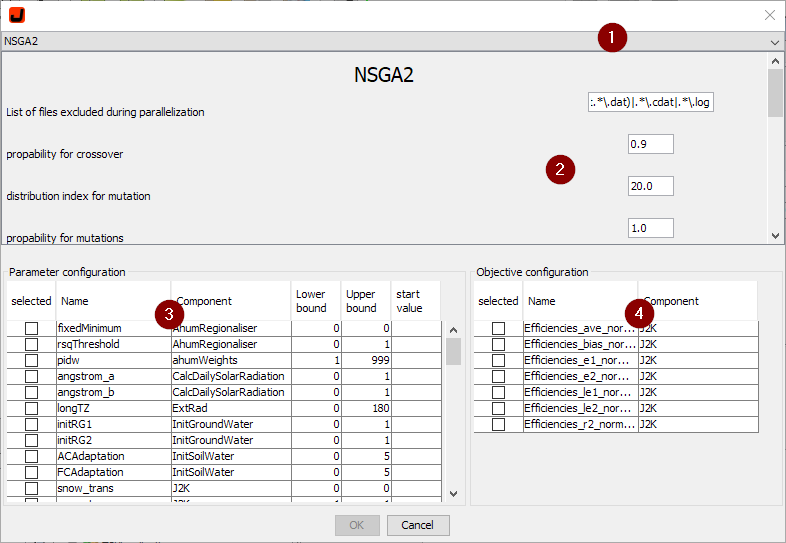Image resolution: width=786 pixels, height=543 pixels.
Task: Check the longTZ parameter checkbox
Action: tap(32, 409)
